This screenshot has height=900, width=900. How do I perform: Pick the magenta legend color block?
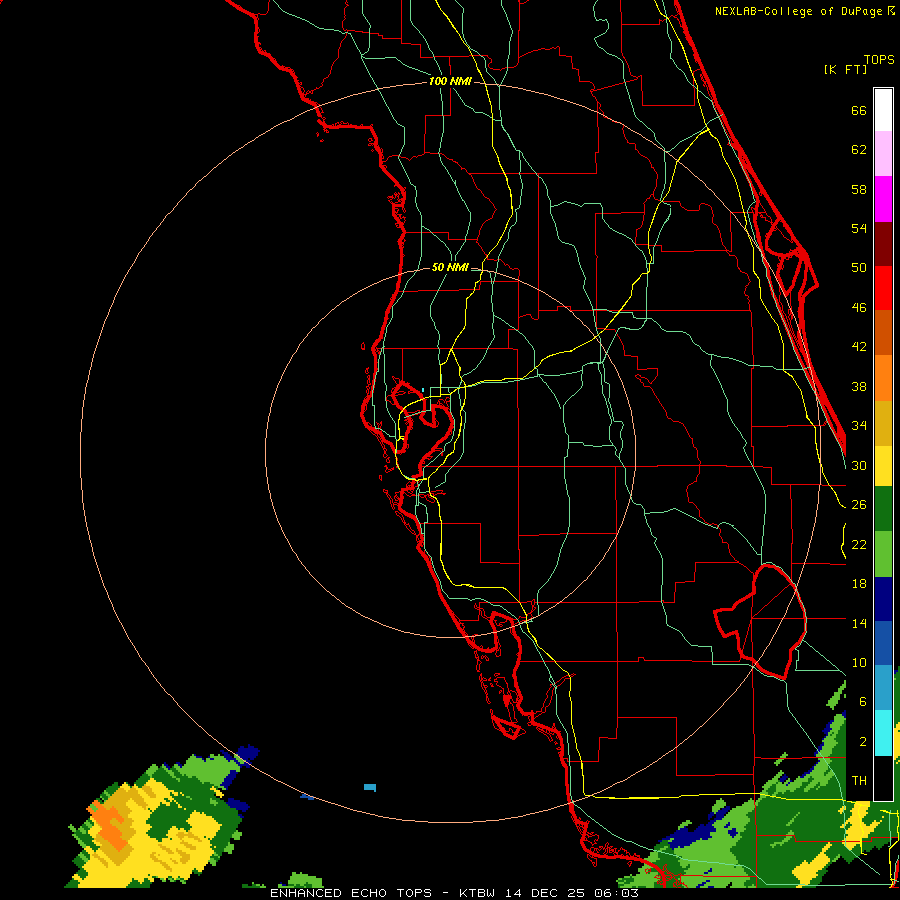[883, 199]
